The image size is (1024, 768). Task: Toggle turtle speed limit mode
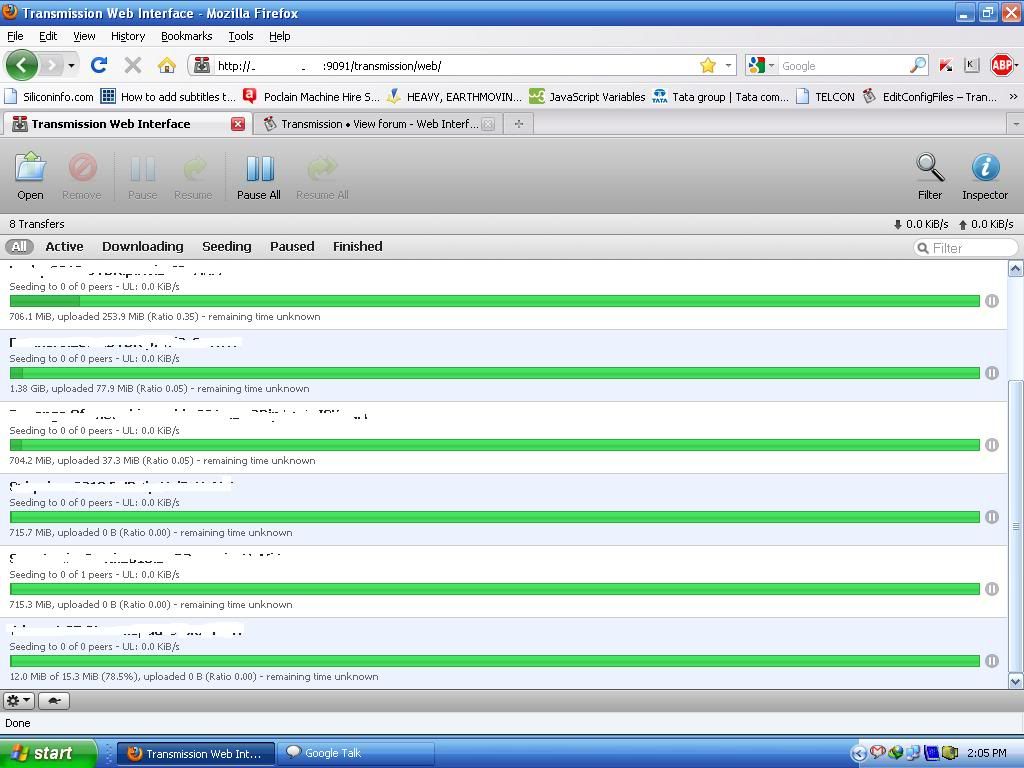pyautogui.click(x=54, y=701)
